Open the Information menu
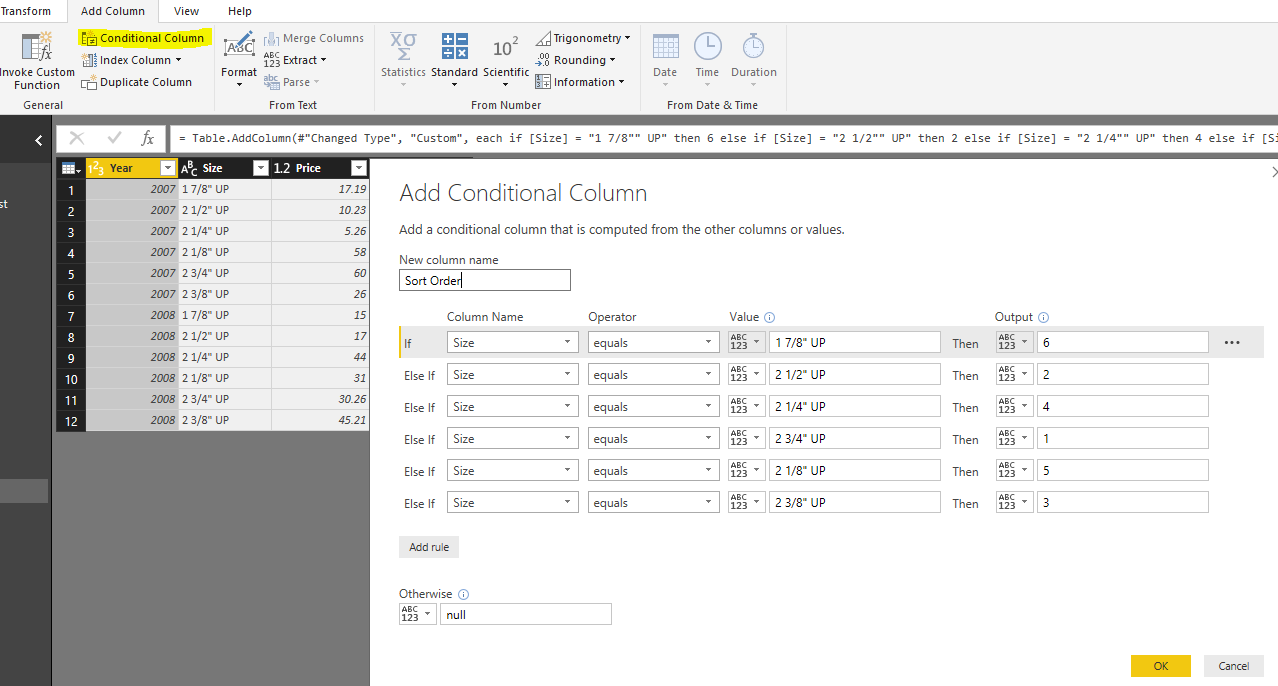This screenshot has height=686, width=1278. pyautogui.click(x=580, y=82)
